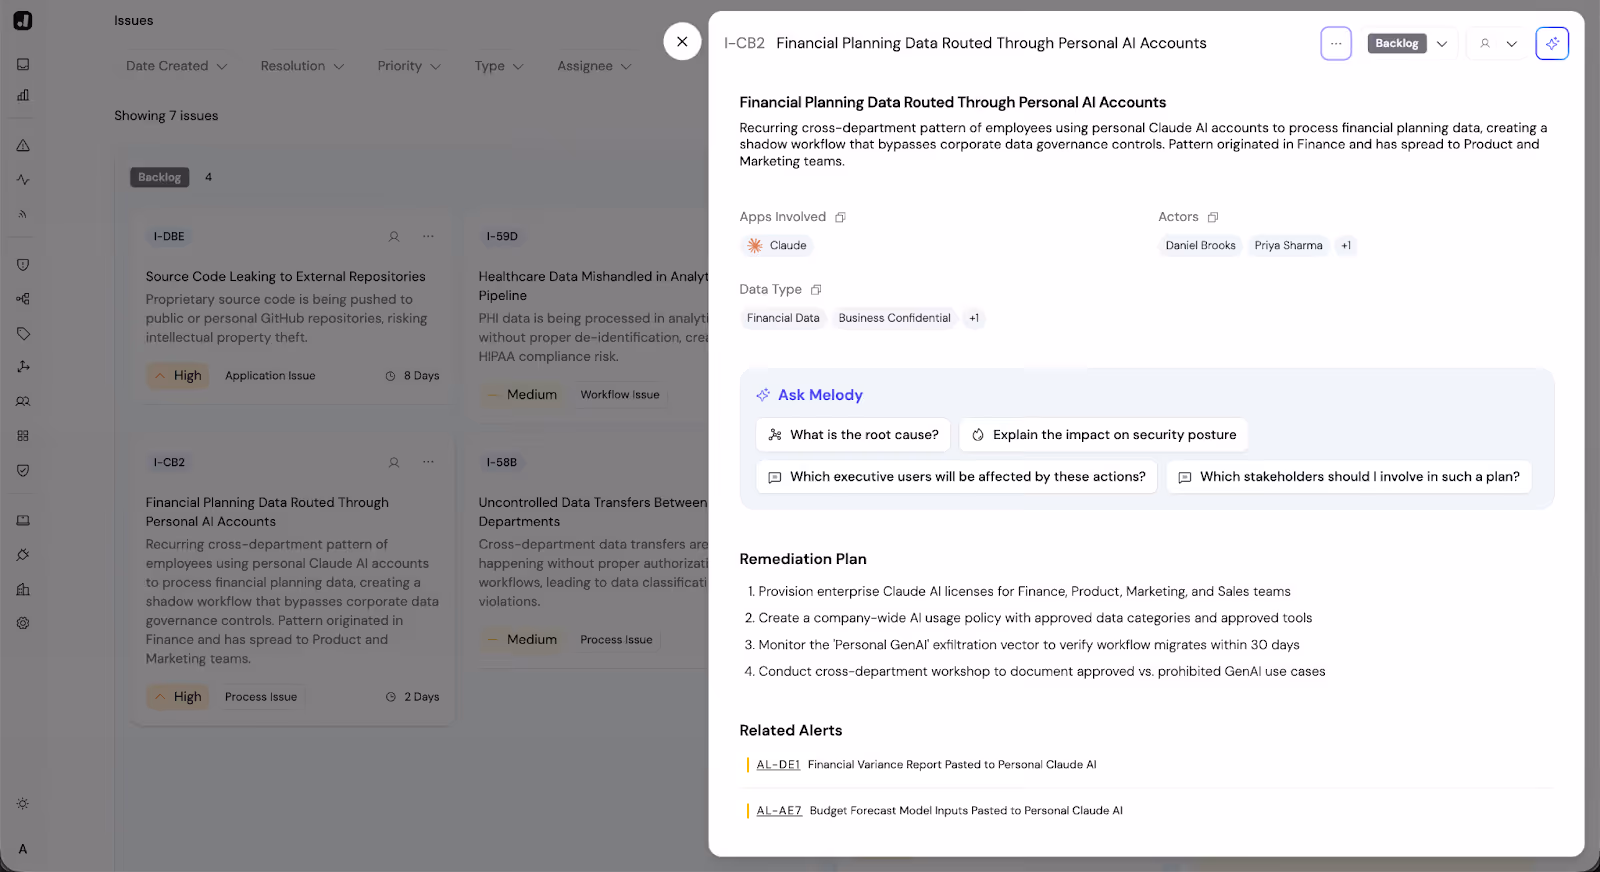Copy Apps Involved via icon
Viewport: 1600px width, 872px height.
point(840,217)
